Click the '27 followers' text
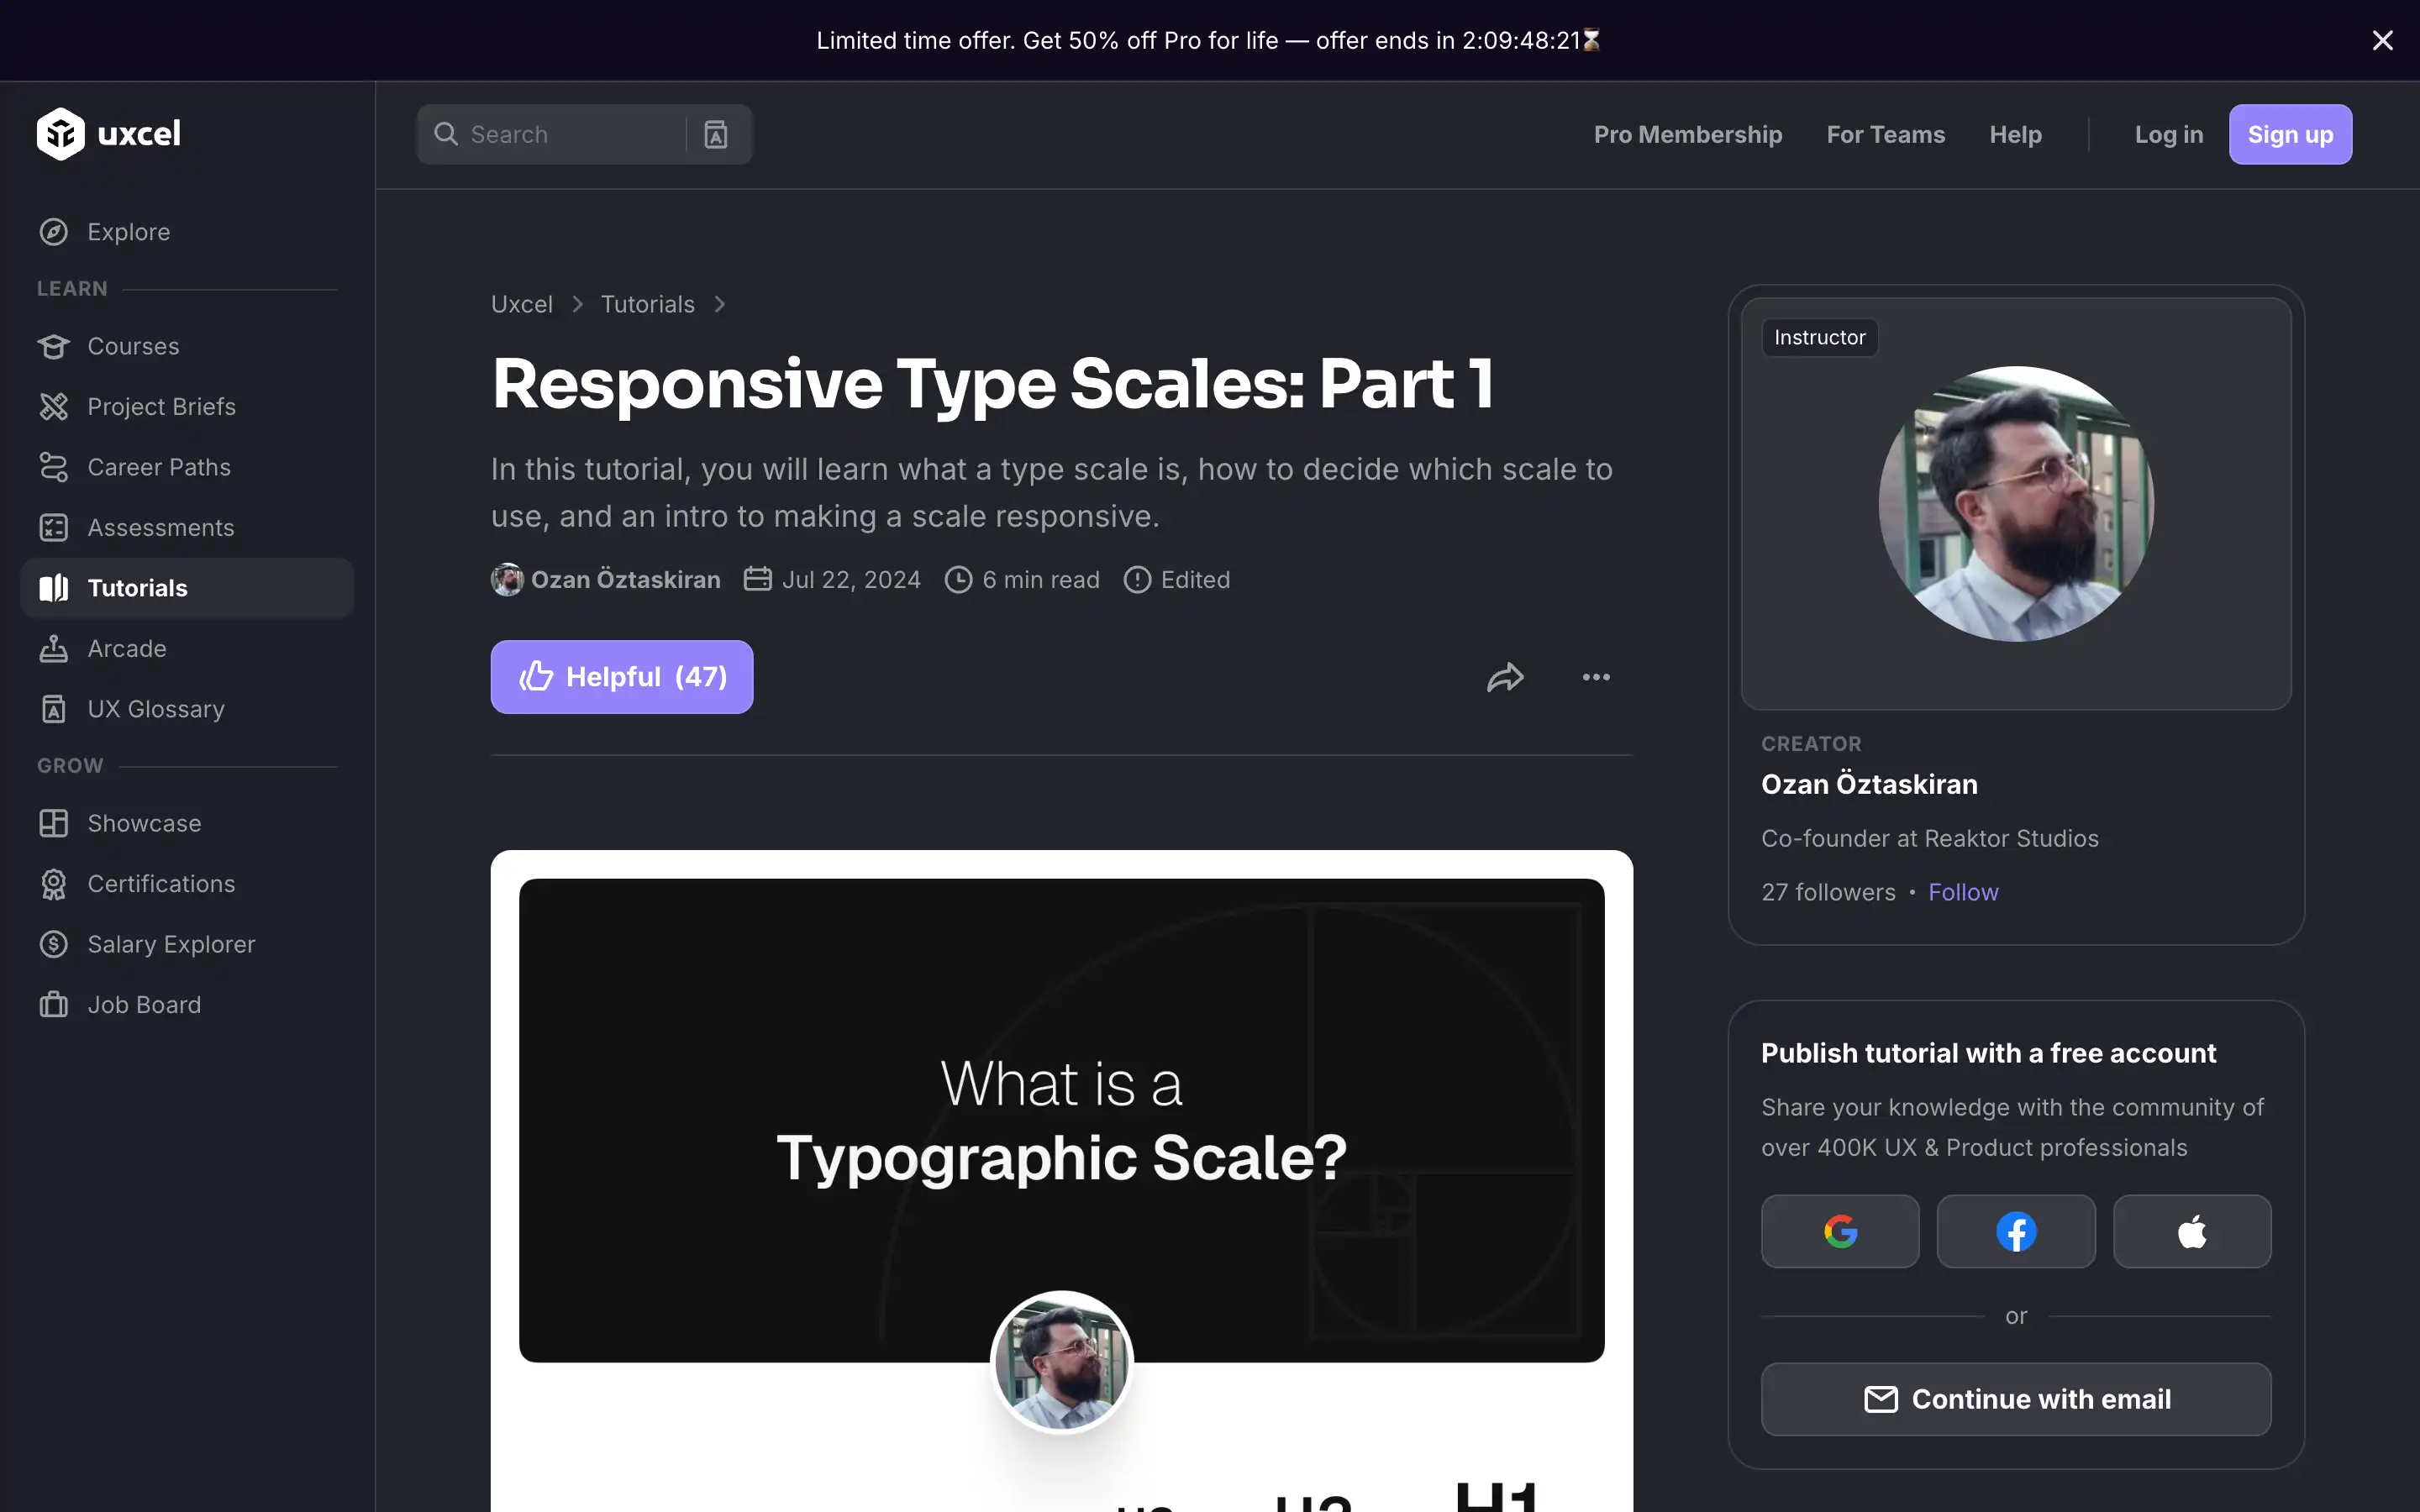Screen dimensions: 2420x1512 coord(1828,892)
